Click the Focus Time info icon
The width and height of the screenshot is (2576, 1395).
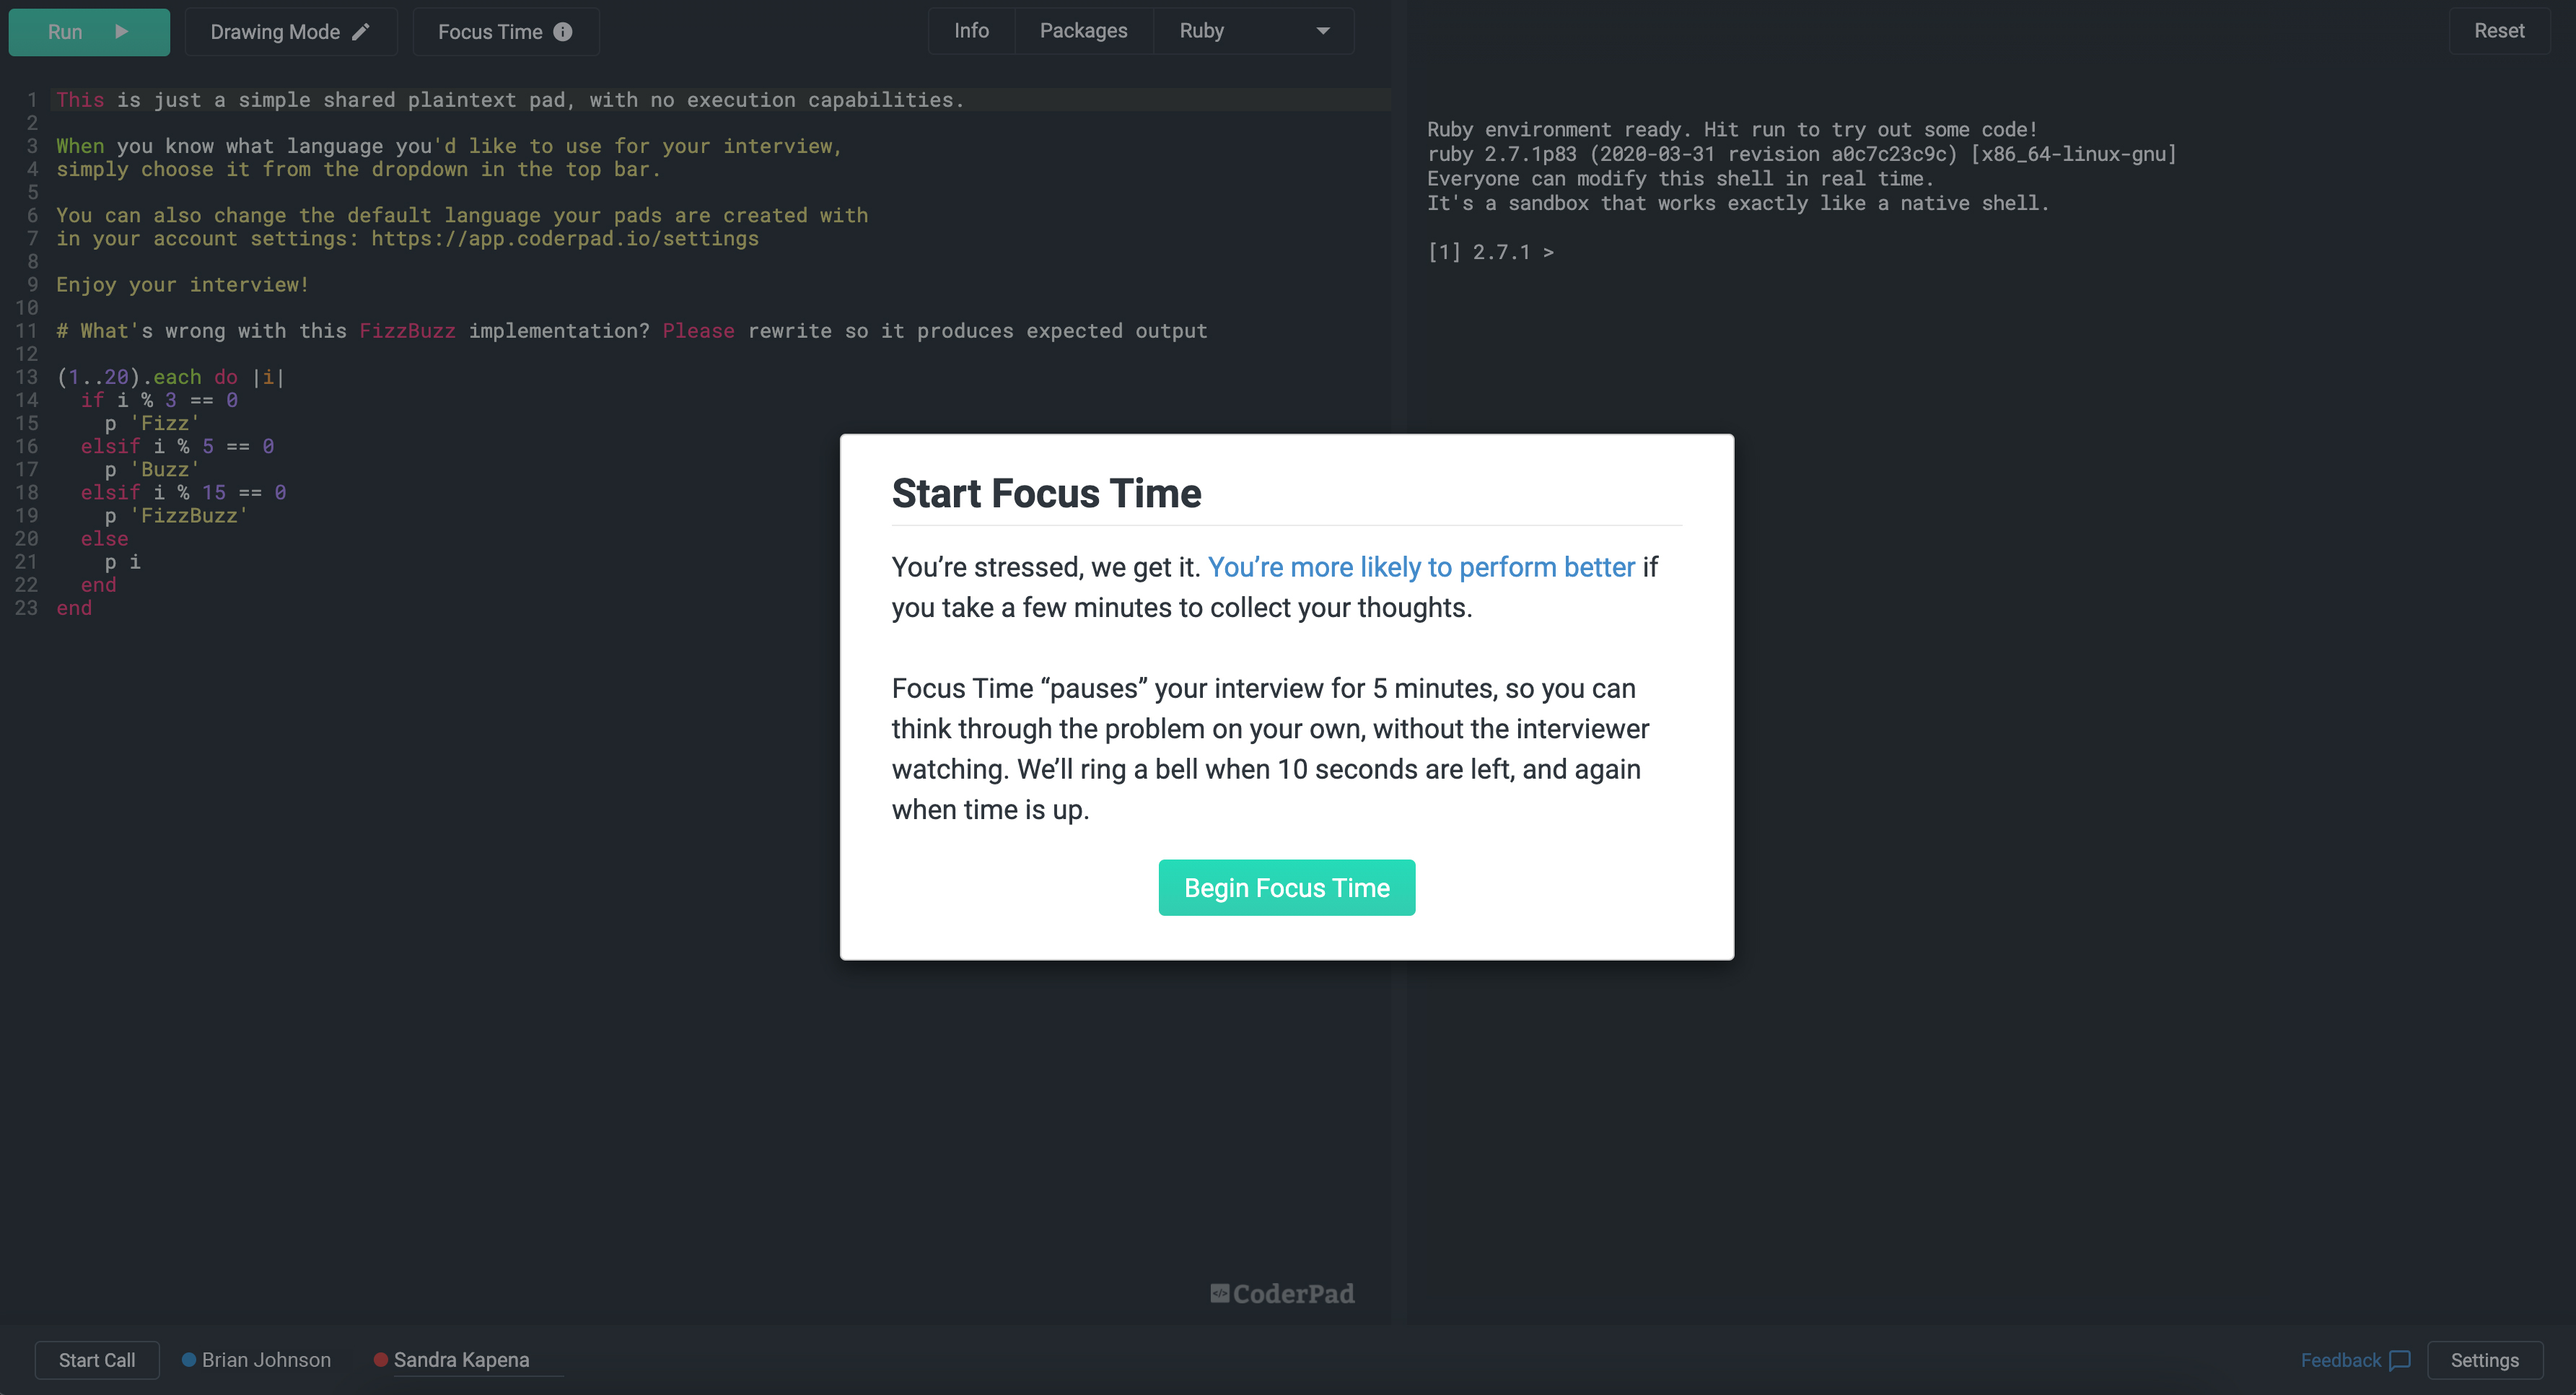click(x=563, y=32)
